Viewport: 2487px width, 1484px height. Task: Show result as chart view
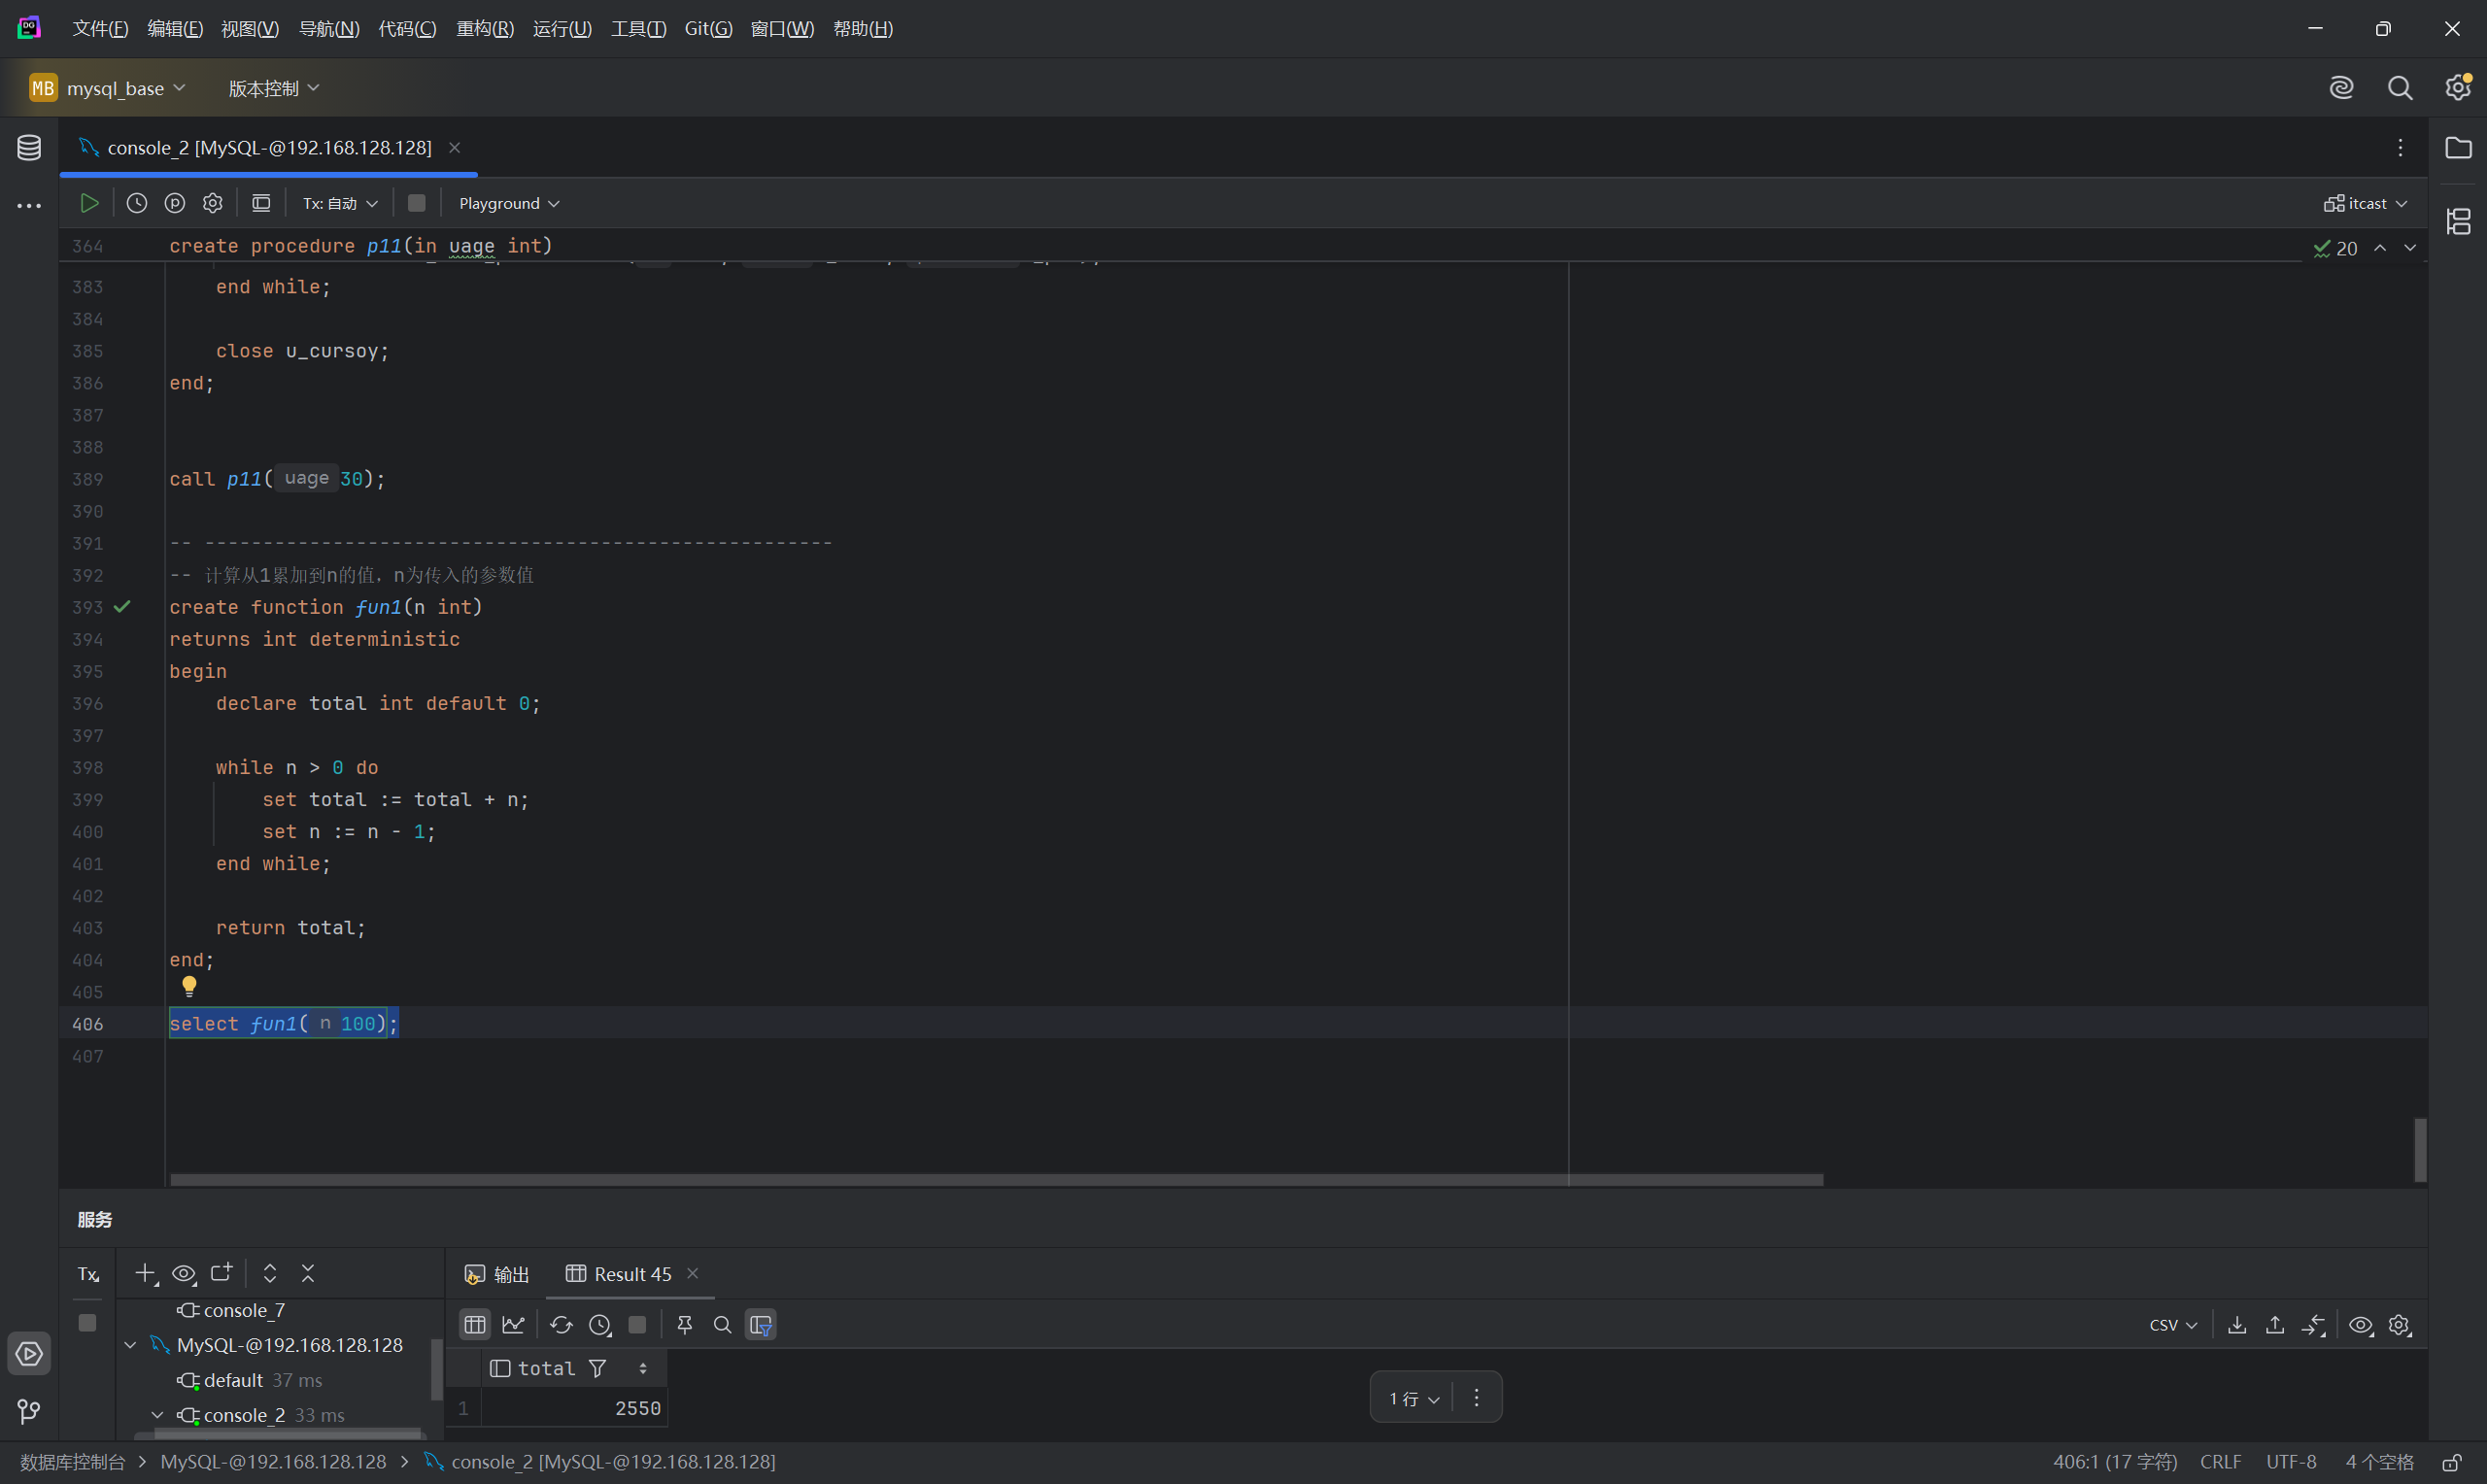click(x=513, y=1325)
